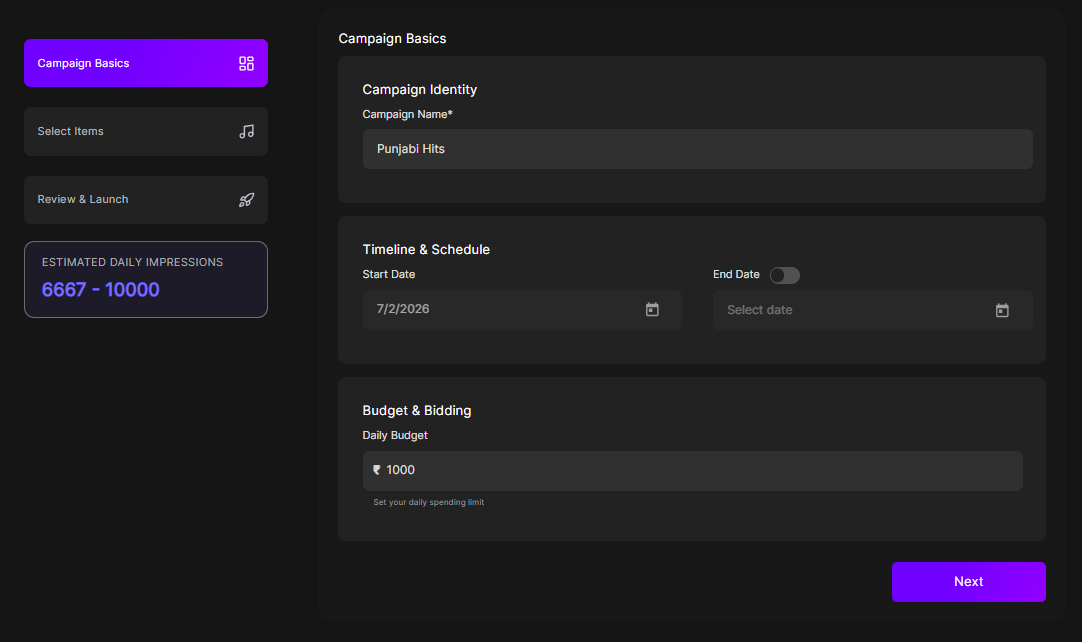Image resolution: width=1082 pixels, height=642 pixels.
Task: Go to Campaign Basics step
Action: 146,63
